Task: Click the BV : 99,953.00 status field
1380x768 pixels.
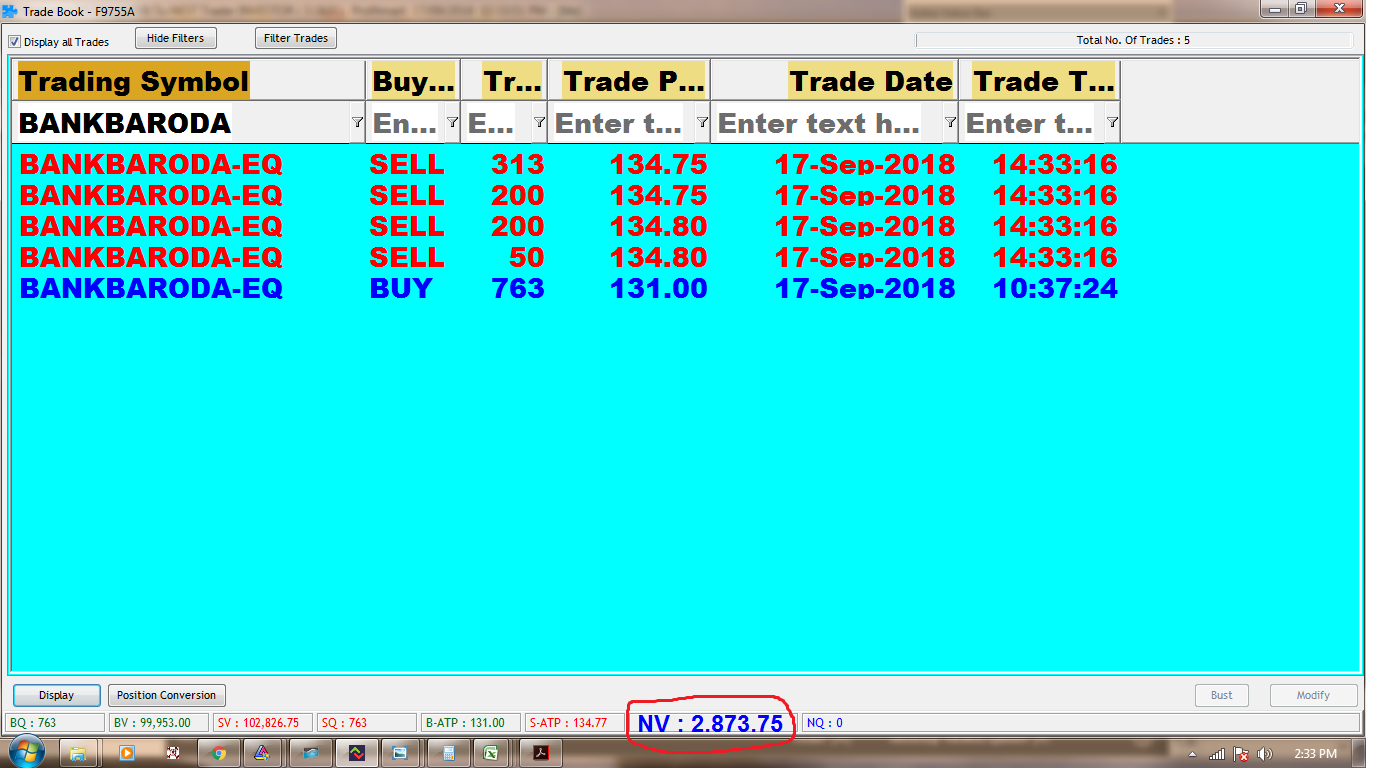Action: pyautogui.click(x=159, y=722)
